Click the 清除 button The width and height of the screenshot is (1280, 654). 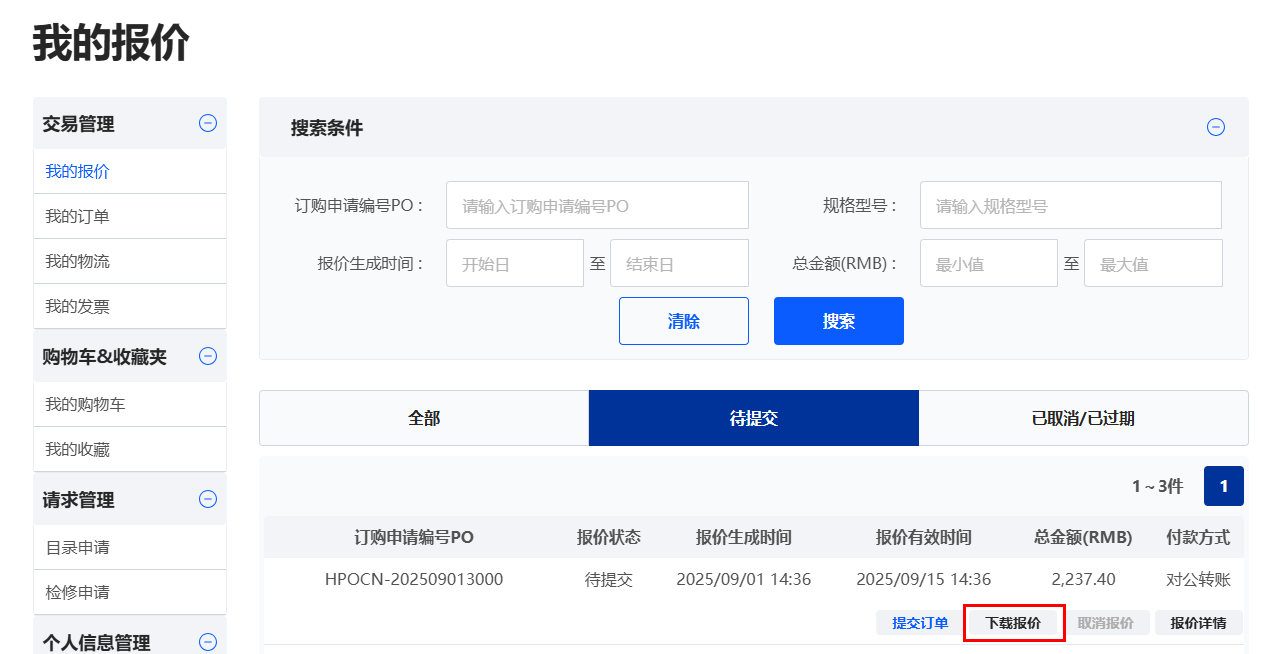coord(684,321)
